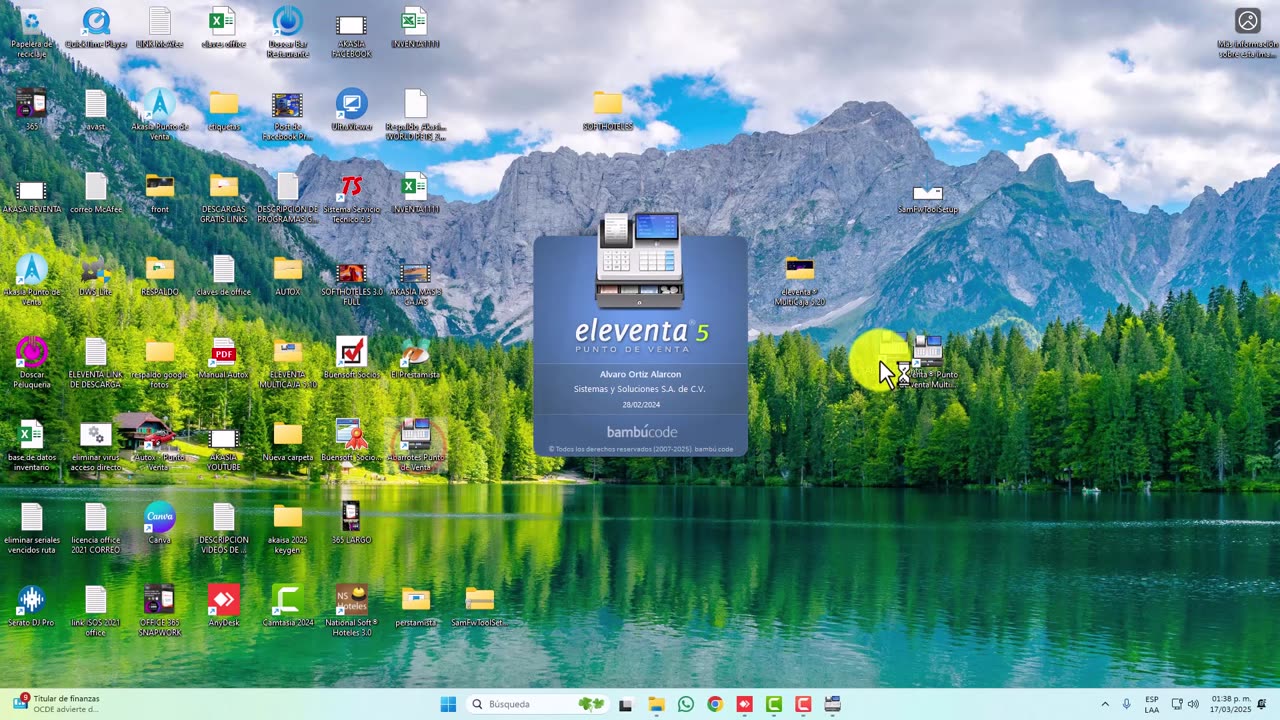Select the DWS Lite icon
The width and height of the screenshot is (1280, 720).
[x=96, y=277]
